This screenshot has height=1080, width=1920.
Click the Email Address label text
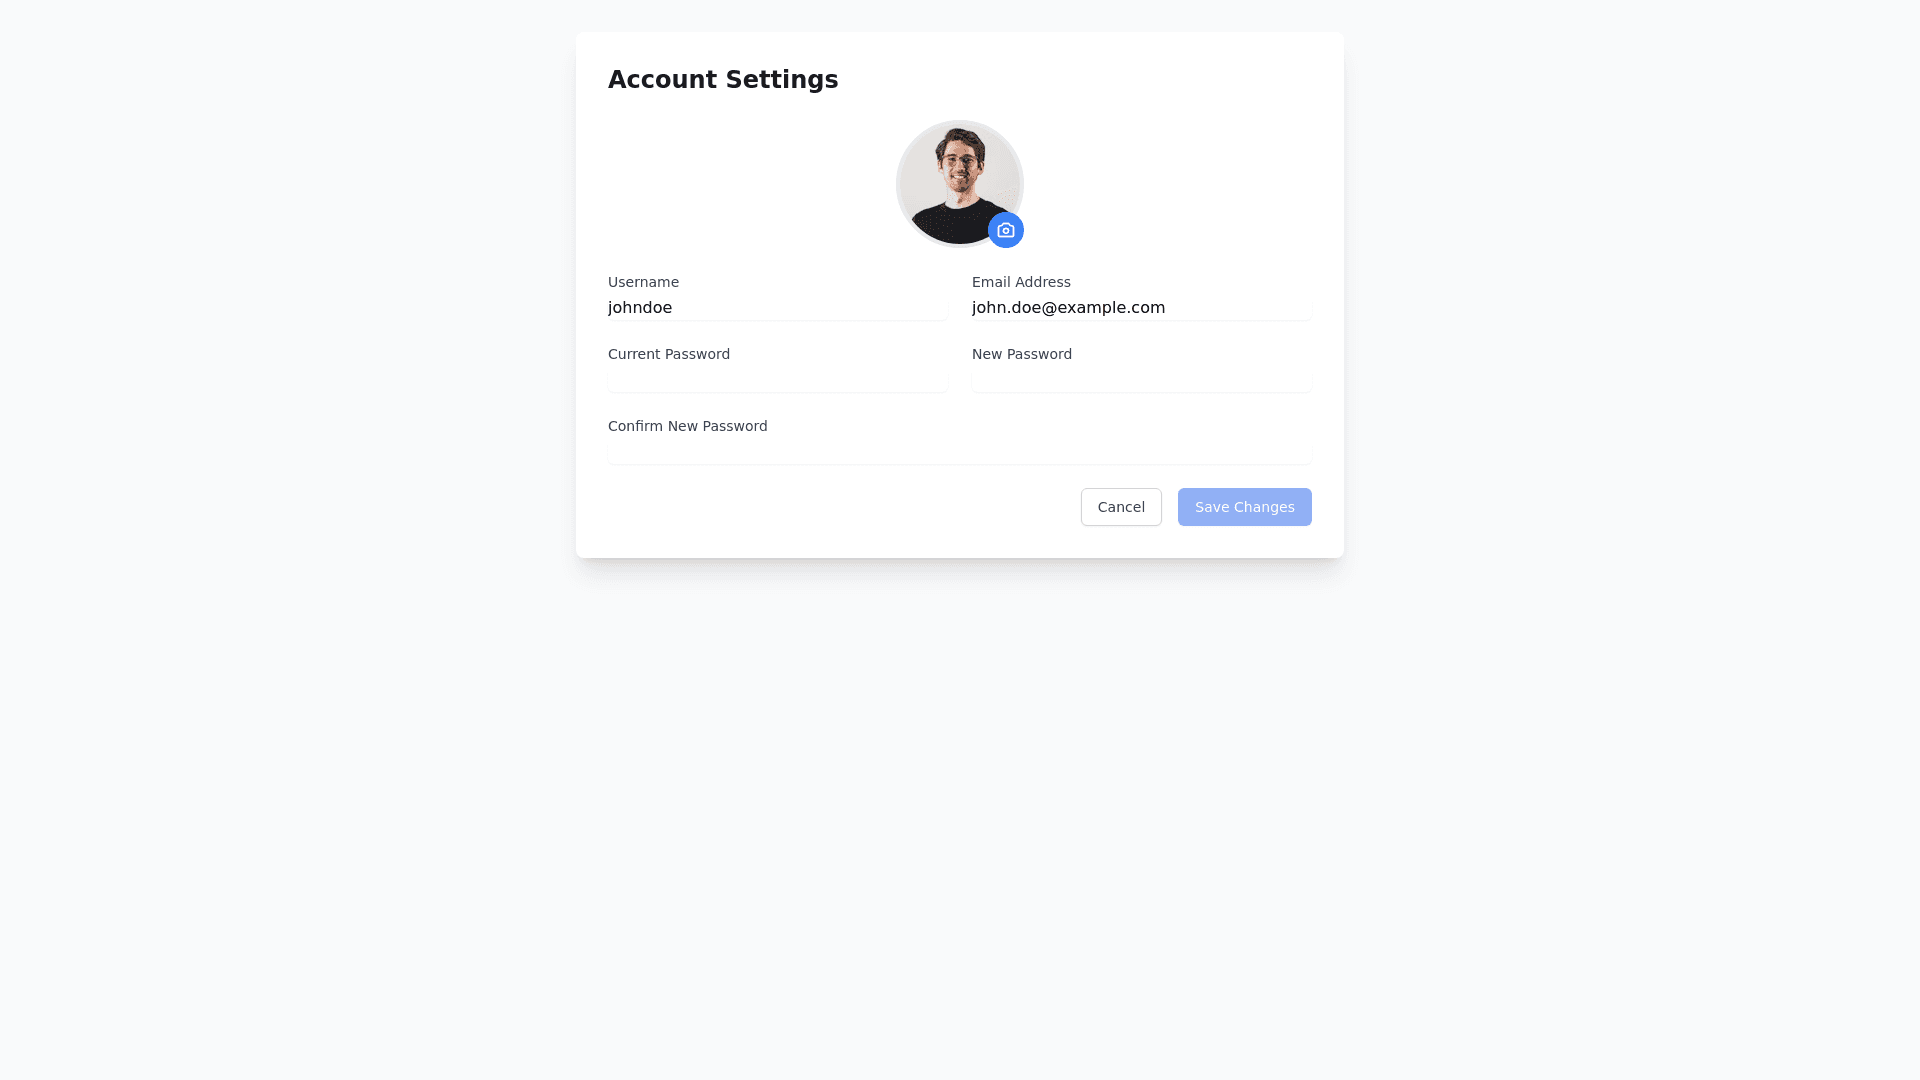[1021, 282]
